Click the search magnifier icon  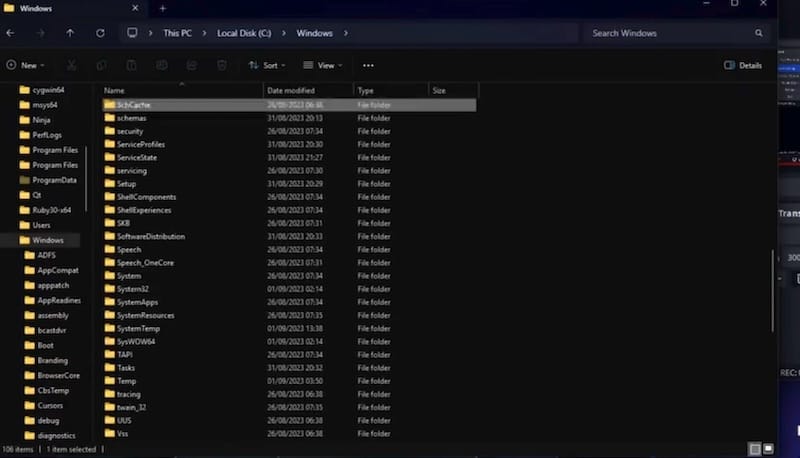pos(759,33)
